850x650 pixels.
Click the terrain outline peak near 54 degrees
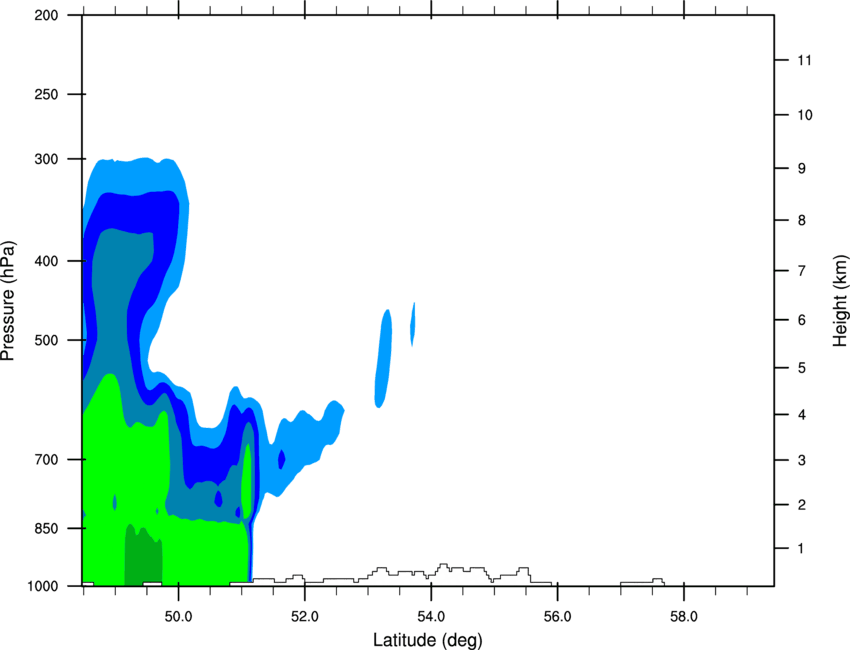(x=443, y=567)
